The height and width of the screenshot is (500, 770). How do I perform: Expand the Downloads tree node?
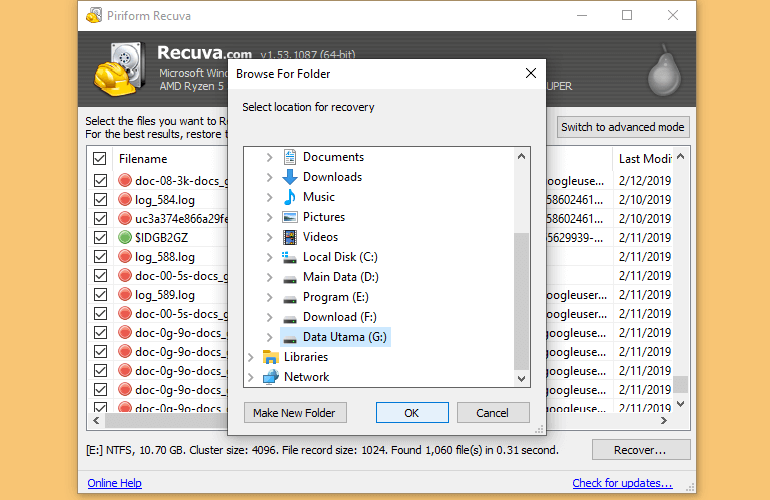pyautogui.click(x=269, y=177)
